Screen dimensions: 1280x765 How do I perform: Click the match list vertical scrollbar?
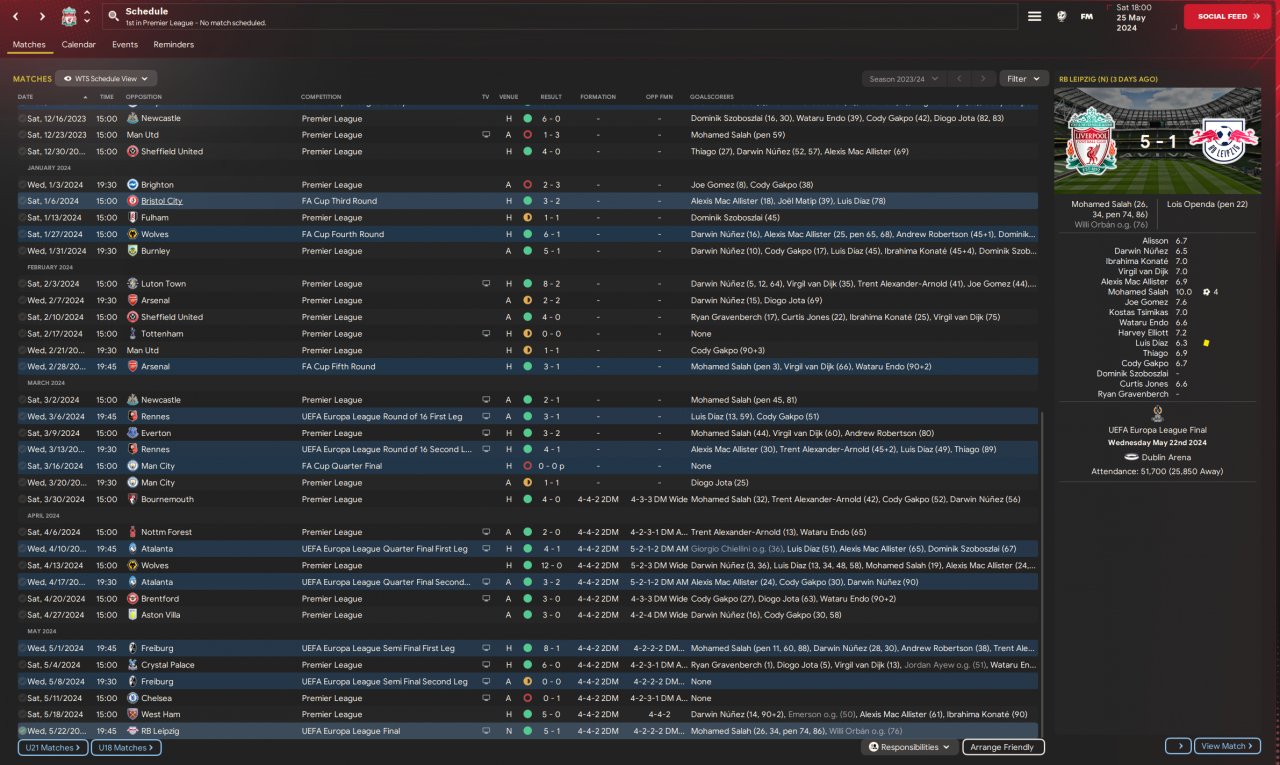tap(1042, 572)
